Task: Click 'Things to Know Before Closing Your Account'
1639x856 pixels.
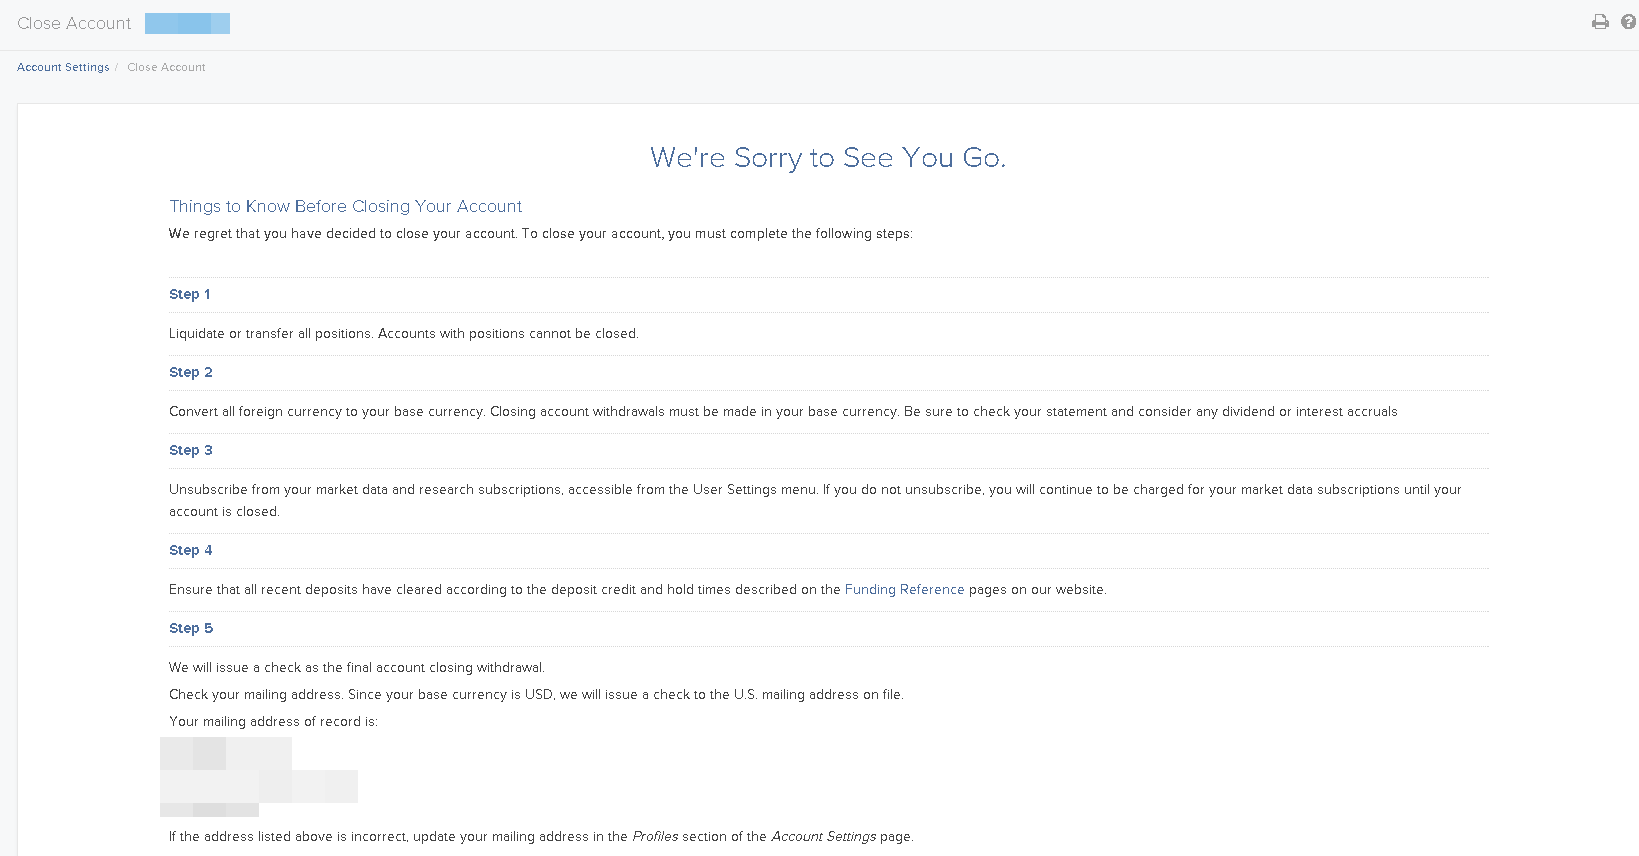Action: pyautogui.click(x=345, y=206)
